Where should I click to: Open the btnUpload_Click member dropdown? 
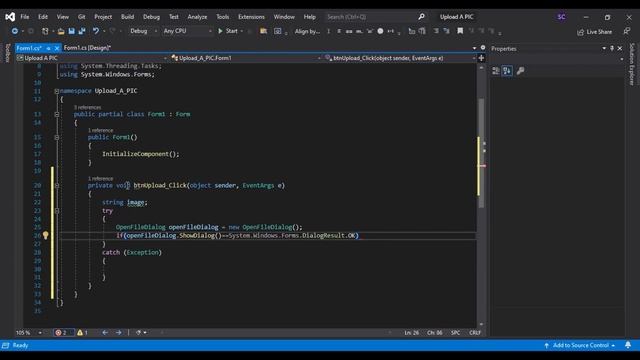tap(400, 58)
